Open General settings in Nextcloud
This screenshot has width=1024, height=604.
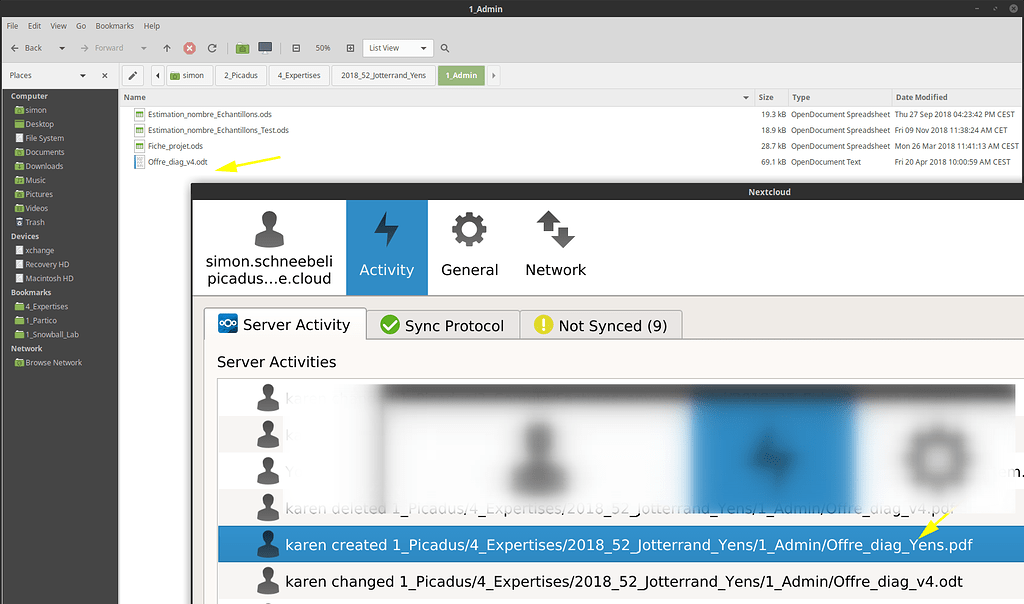pyautogui.click(x=470, y=248)
